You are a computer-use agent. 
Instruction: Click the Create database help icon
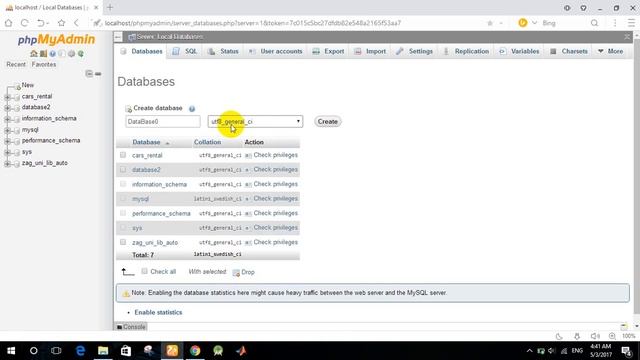192,109
